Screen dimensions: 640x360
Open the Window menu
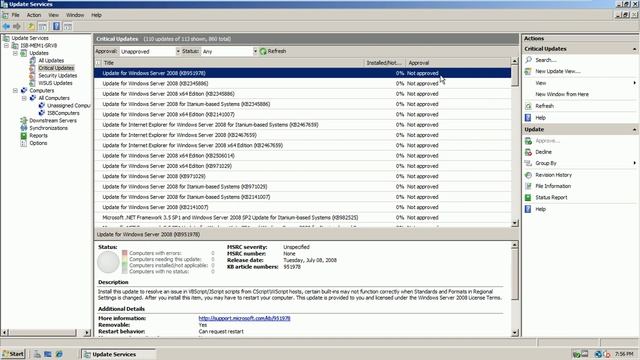pyautogui.click(x=75, y=15)
